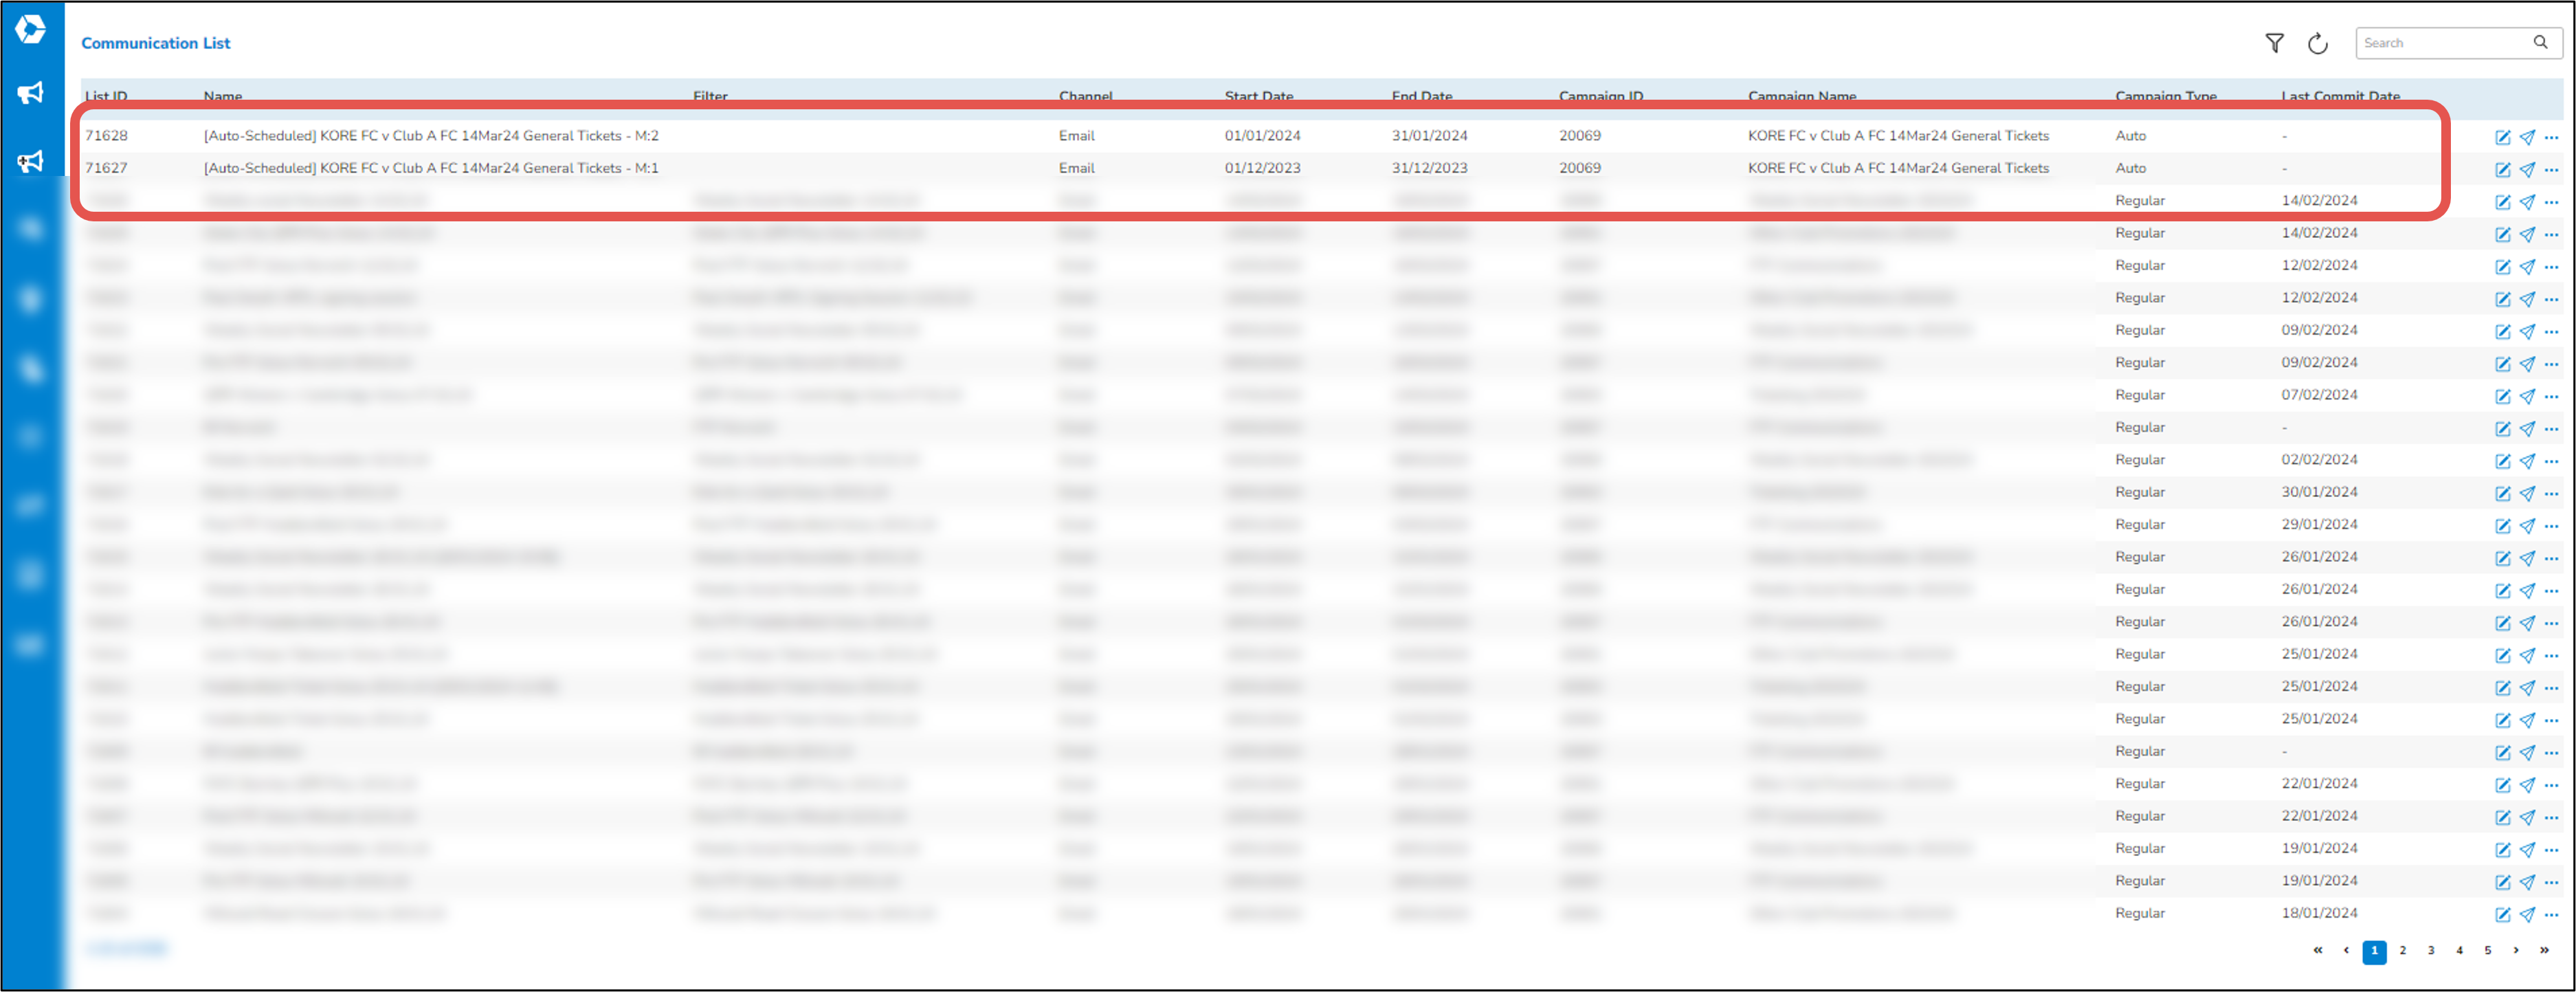This screenshot has width=2576, height=992.
Task: Go to page 3
Action: coord(2431,951)
